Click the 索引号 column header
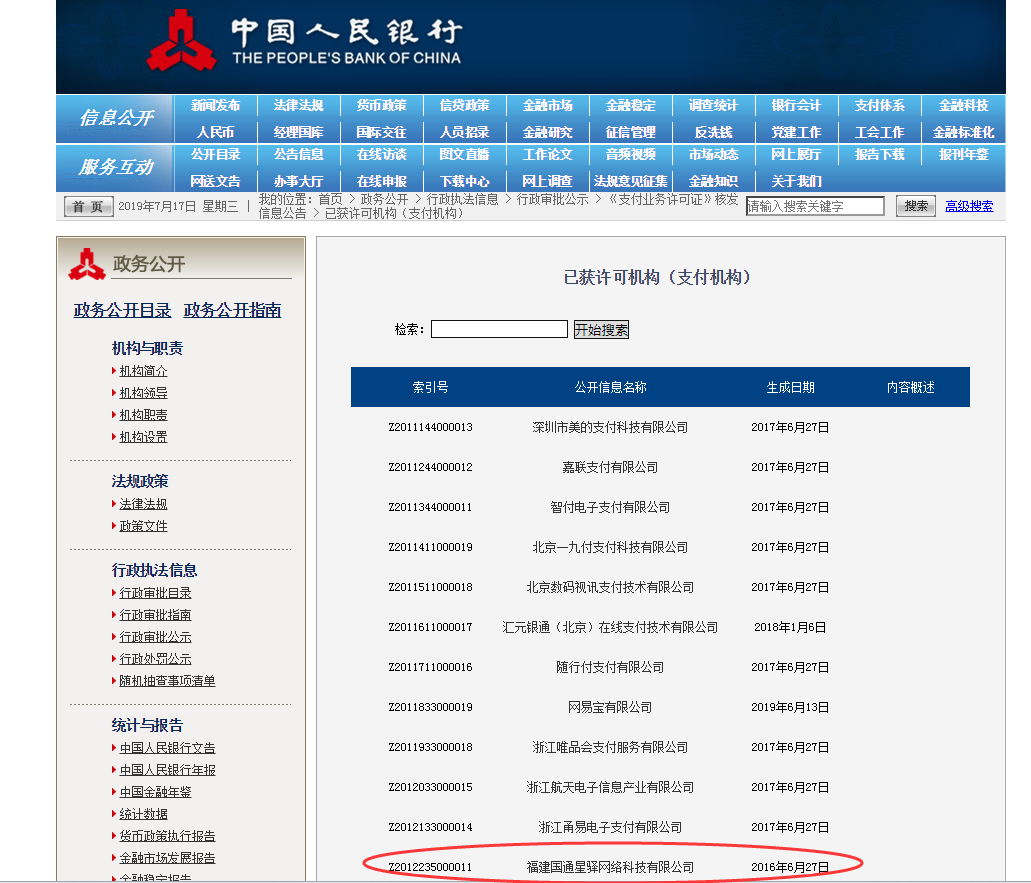The height and width of the screenshot is (883, 1031). 431,387
